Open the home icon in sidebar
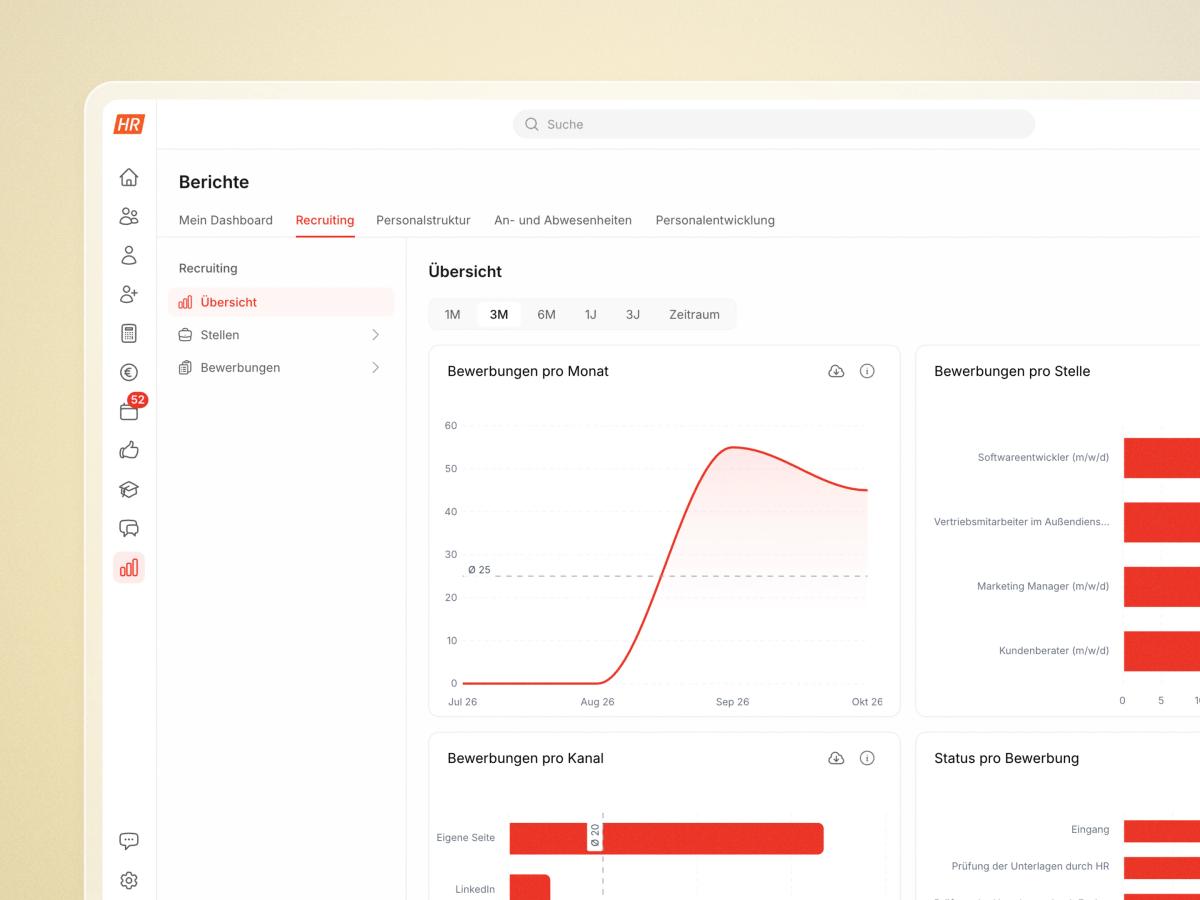This screenshot has height=900, width=1200. [x=129, y=177]
